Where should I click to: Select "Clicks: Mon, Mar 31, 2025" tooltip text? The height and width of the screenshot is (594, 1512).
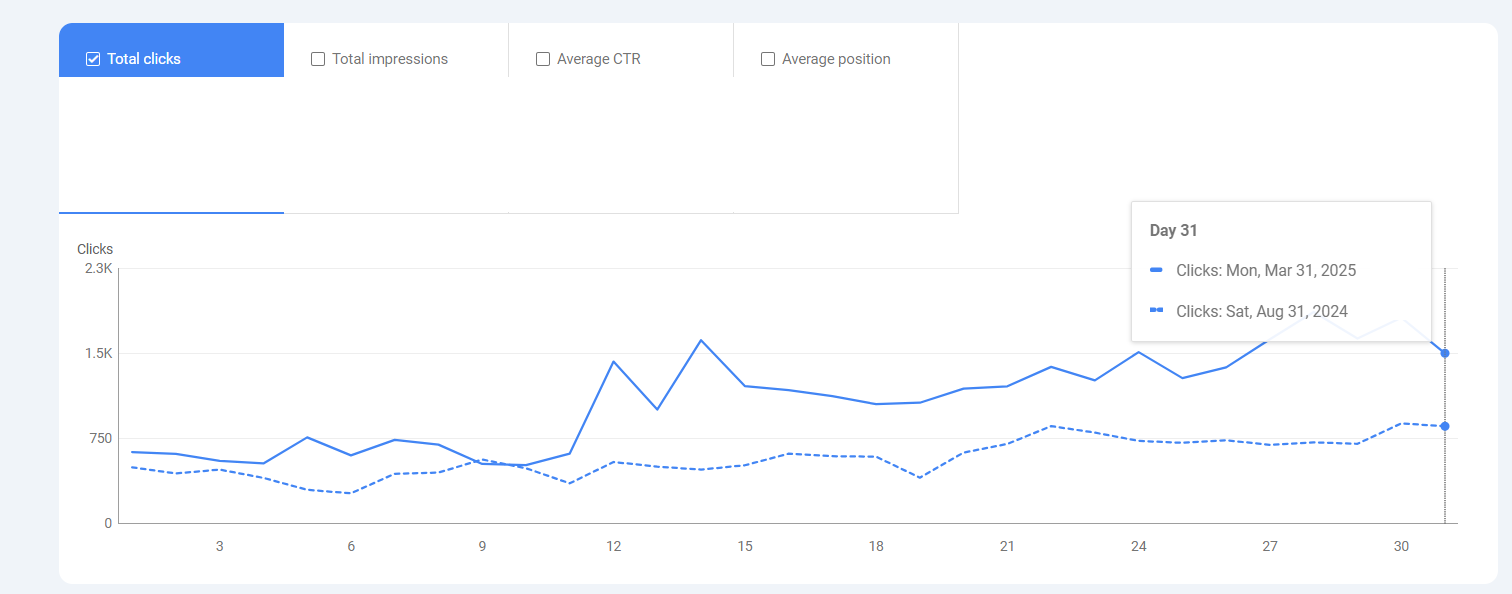coord(1266,270)
